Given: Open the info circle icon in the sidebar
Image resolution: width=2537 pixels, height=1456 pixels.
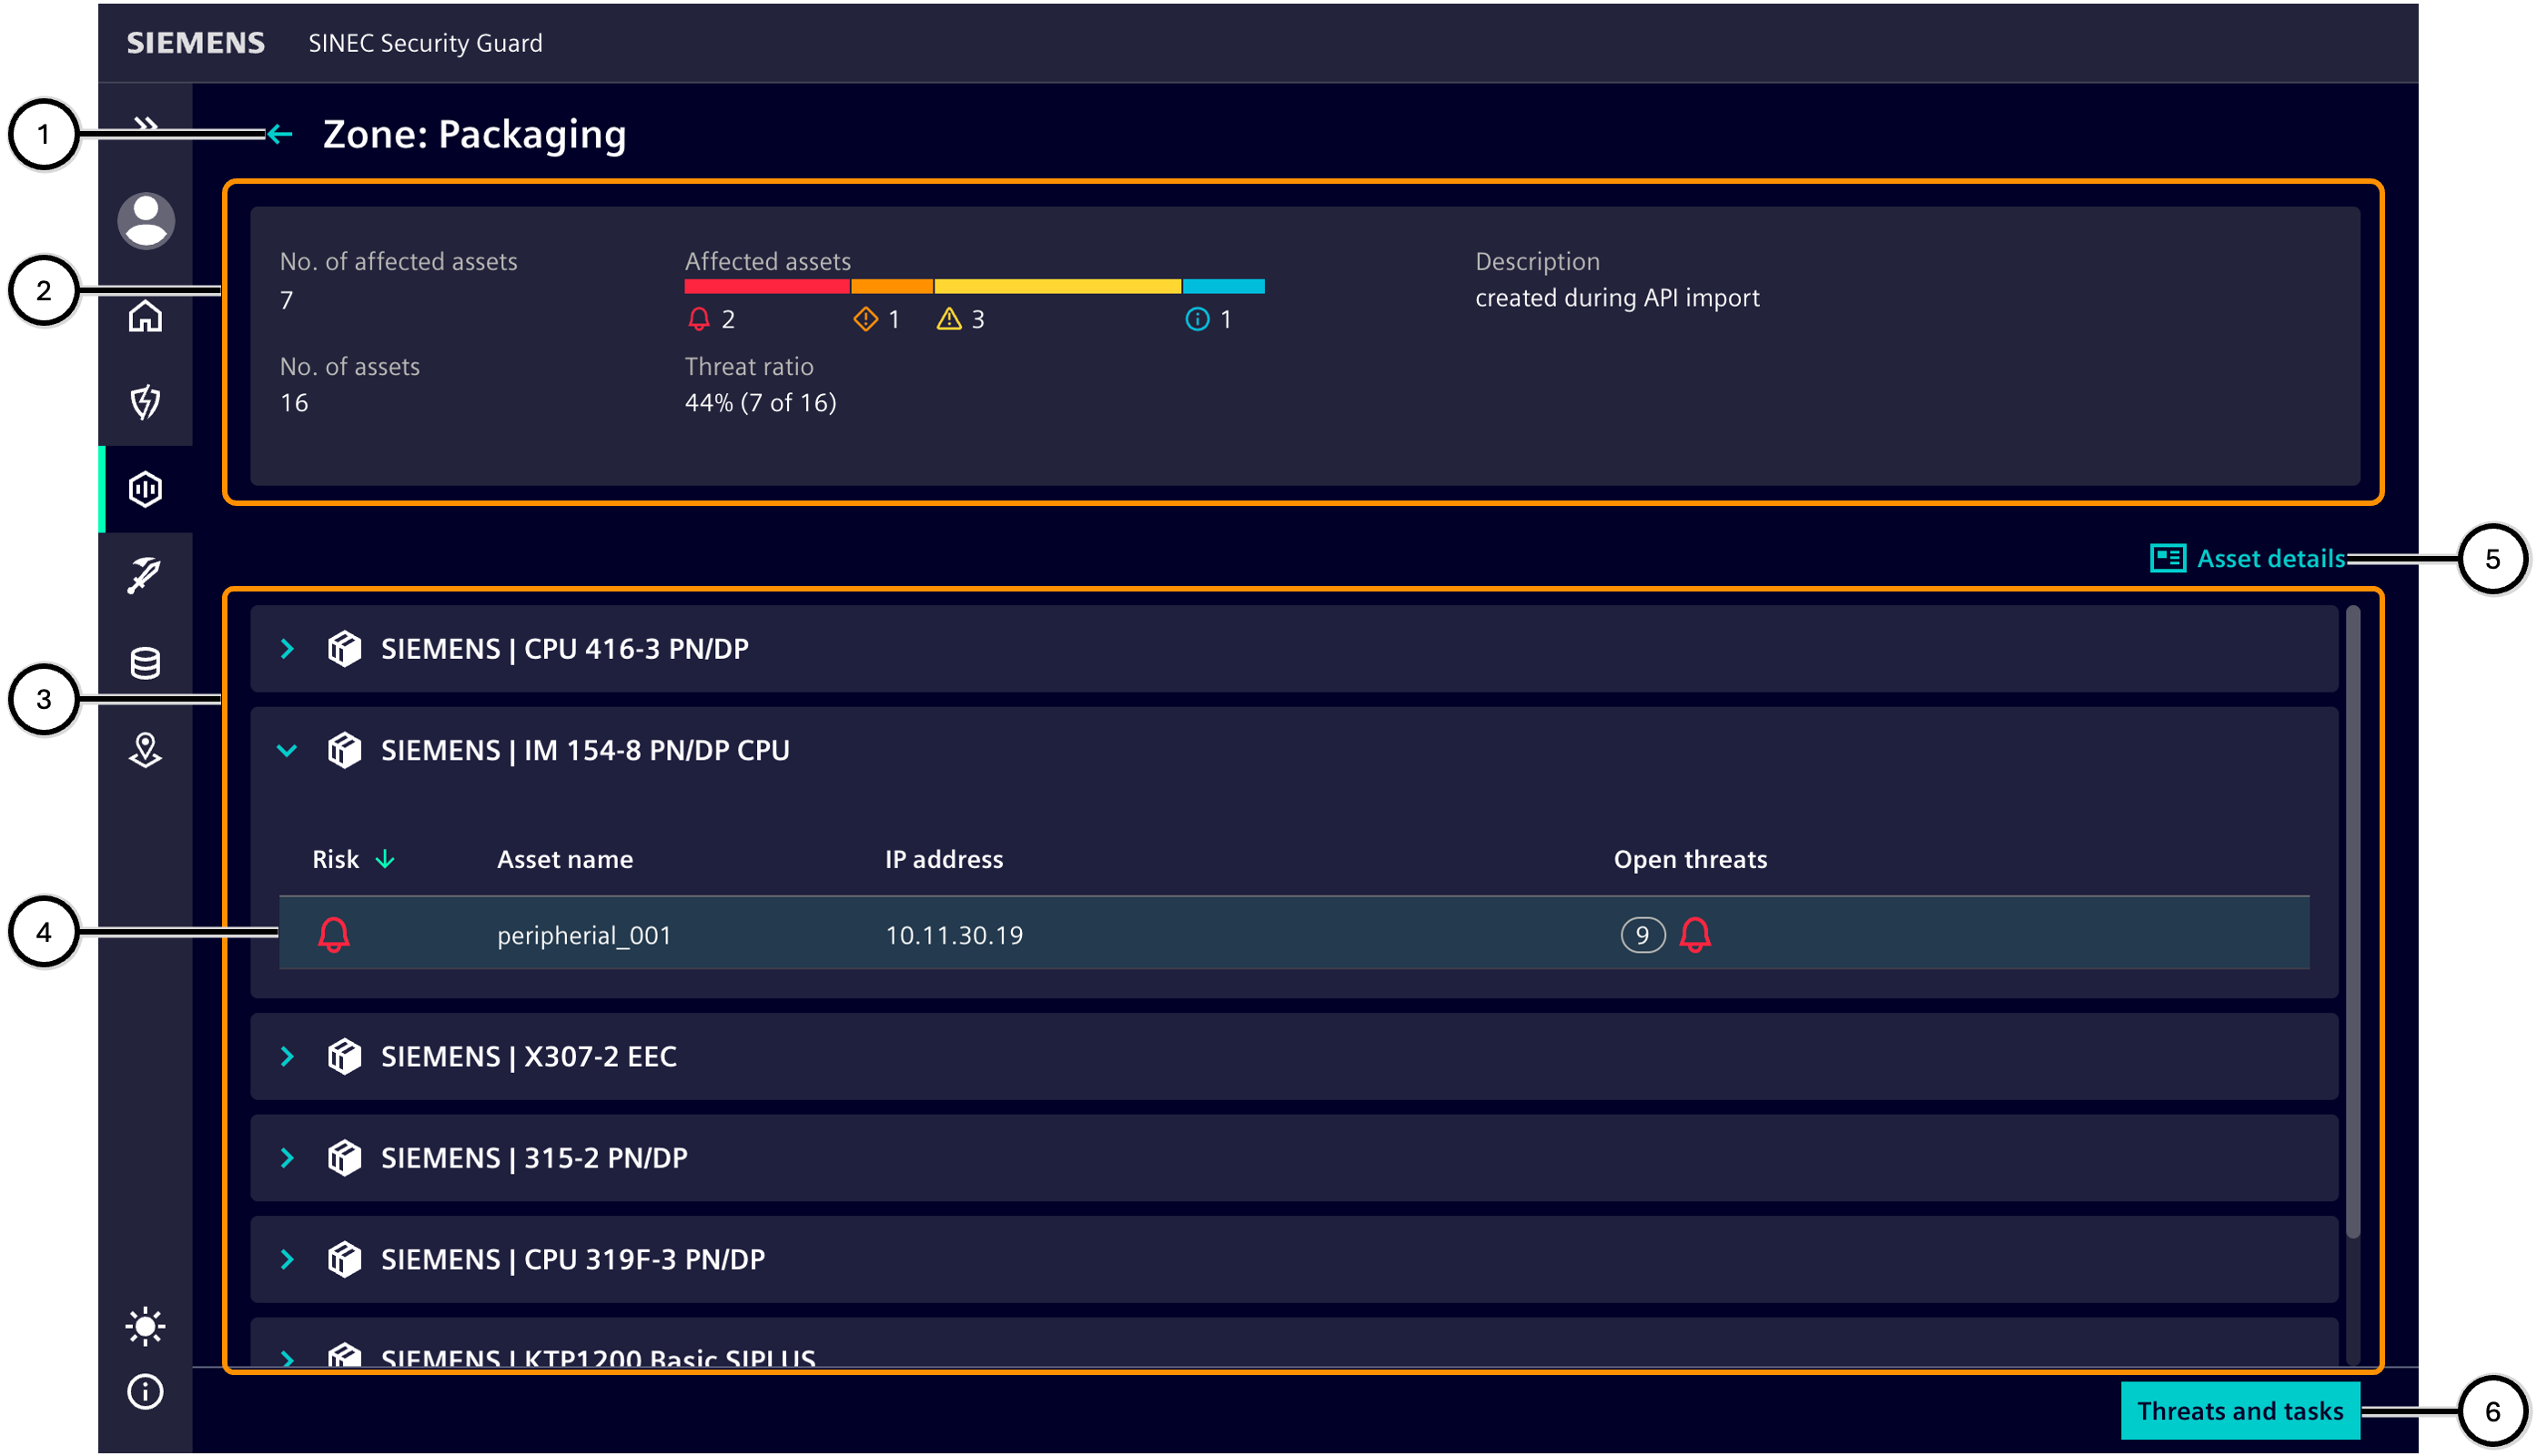Looking at the screenshot, I should tap(146, 1392).
